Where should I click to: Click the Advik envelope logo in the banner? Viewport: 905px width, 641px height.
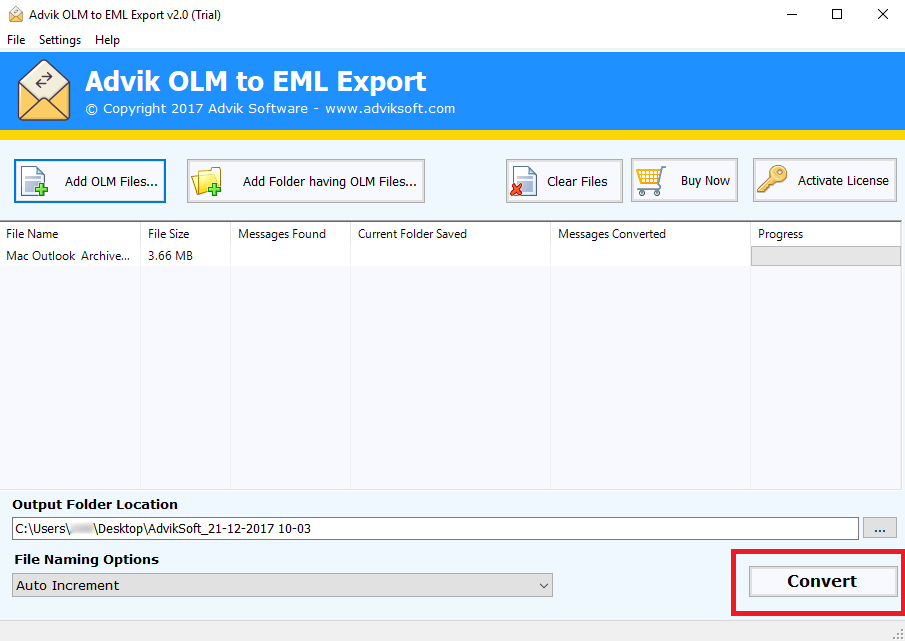44,91
